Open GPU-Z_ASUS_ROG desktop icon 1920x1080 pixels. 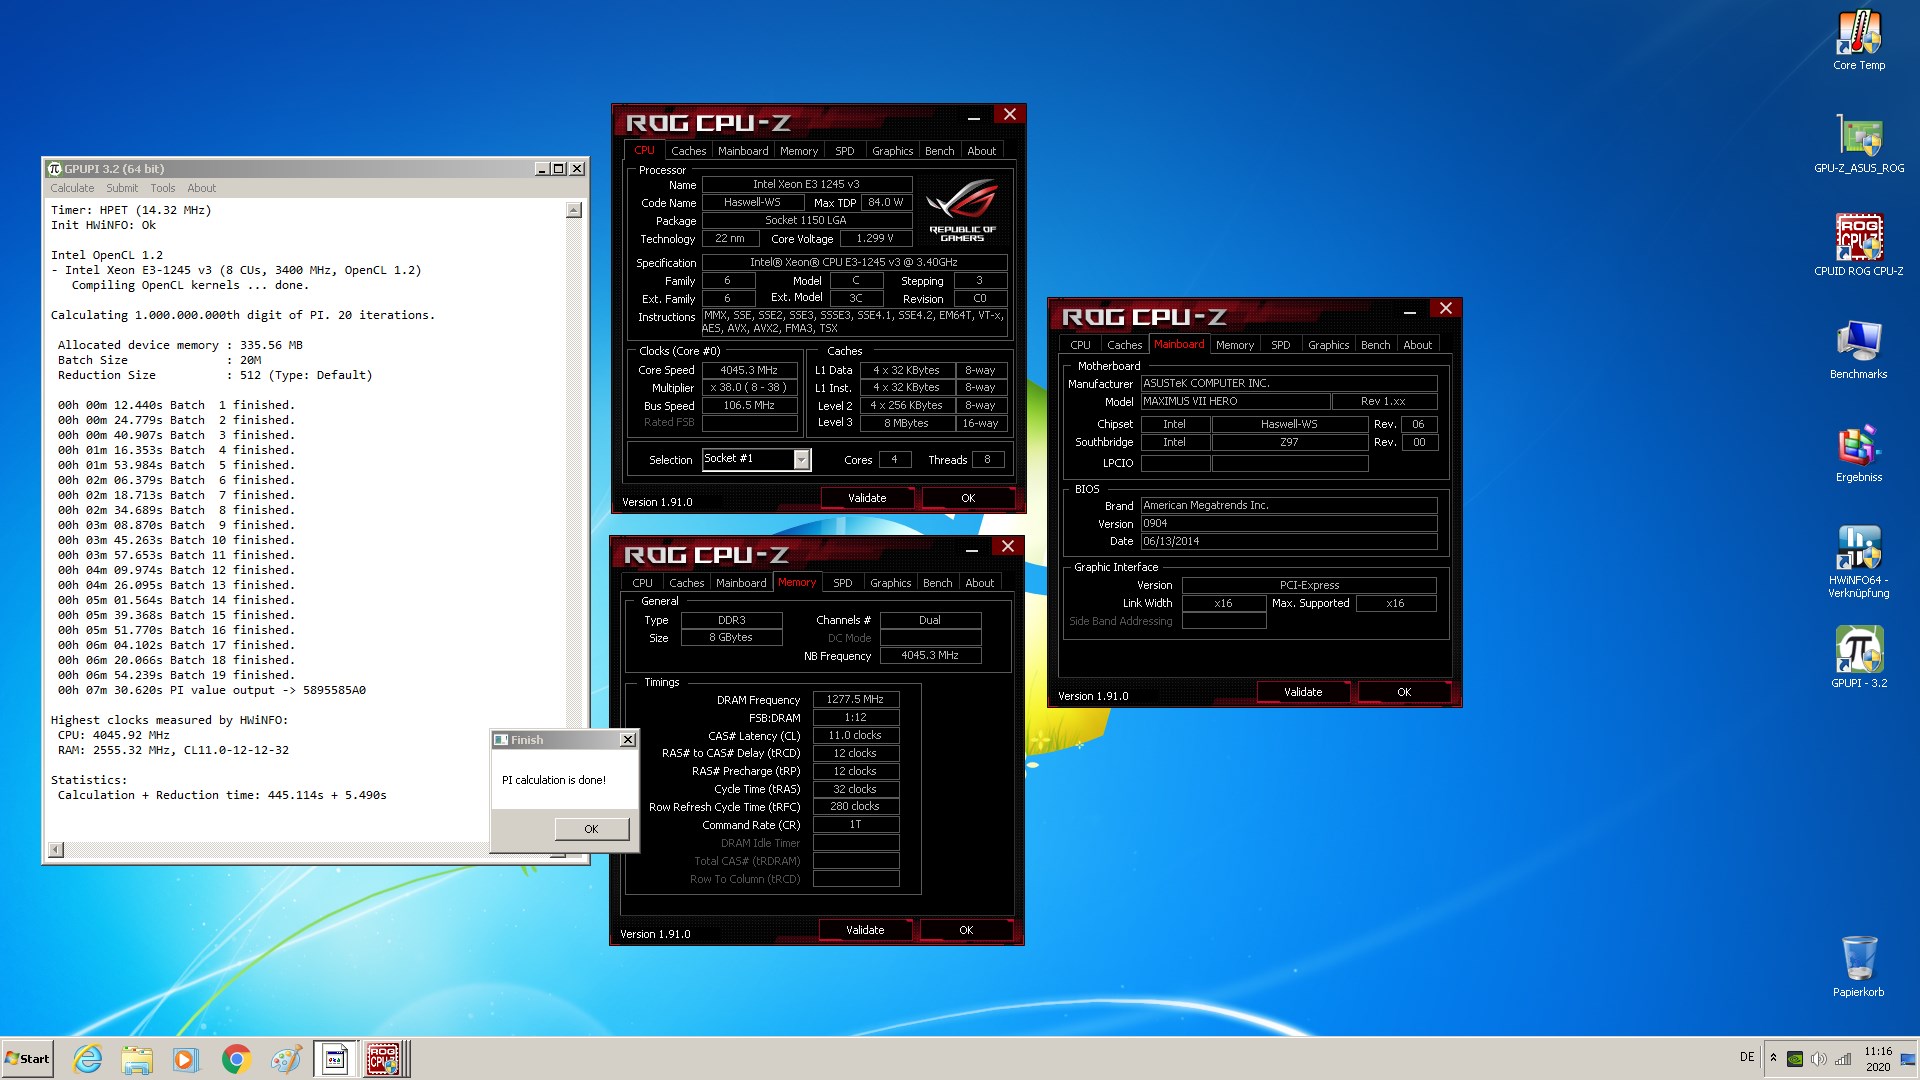[1859, 143]
